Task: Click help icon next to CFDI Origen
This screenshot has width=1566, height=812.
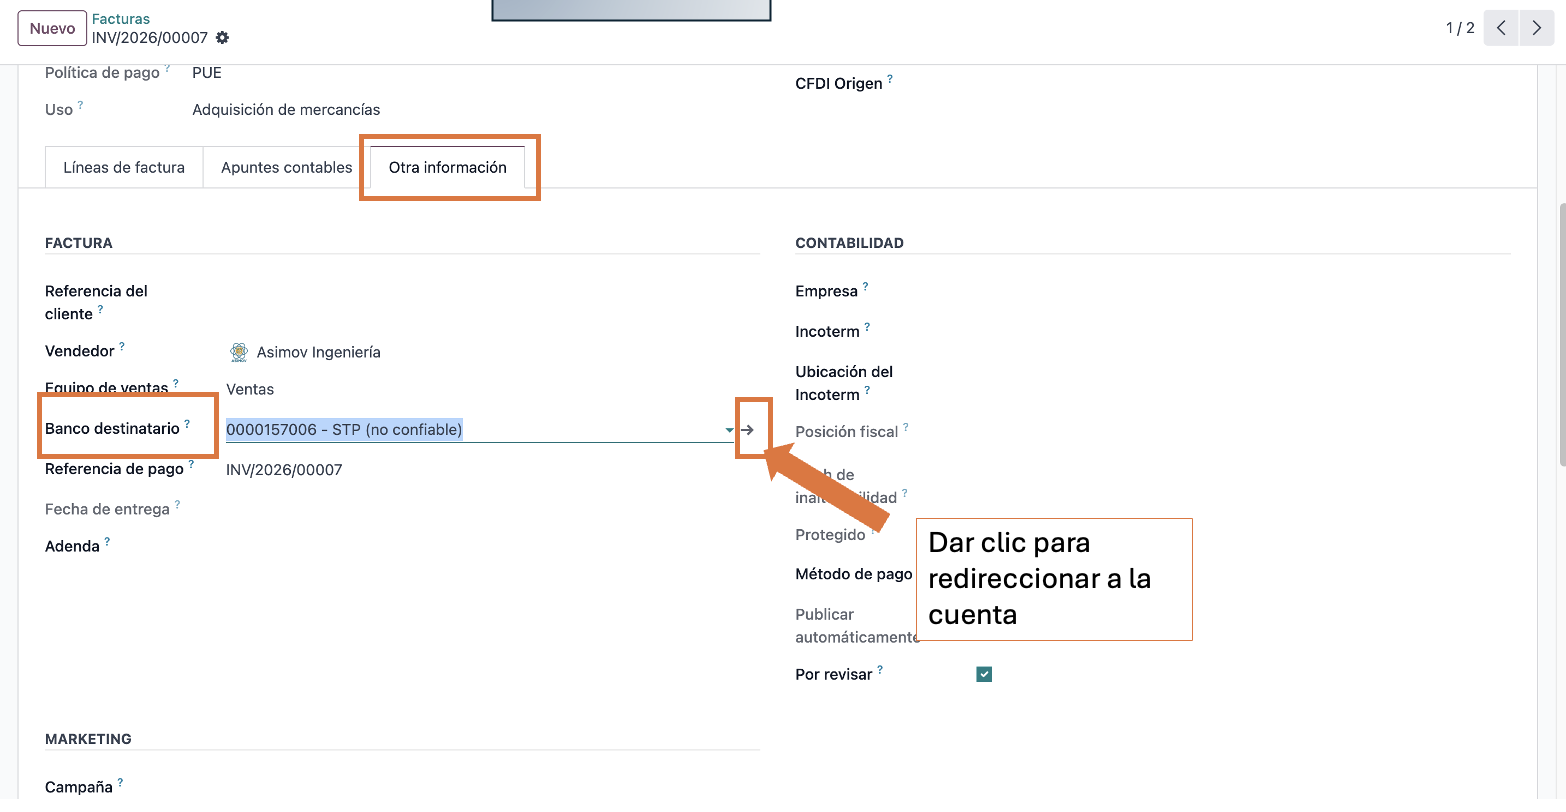Action: pyautogui.click(x=890, y=79)
